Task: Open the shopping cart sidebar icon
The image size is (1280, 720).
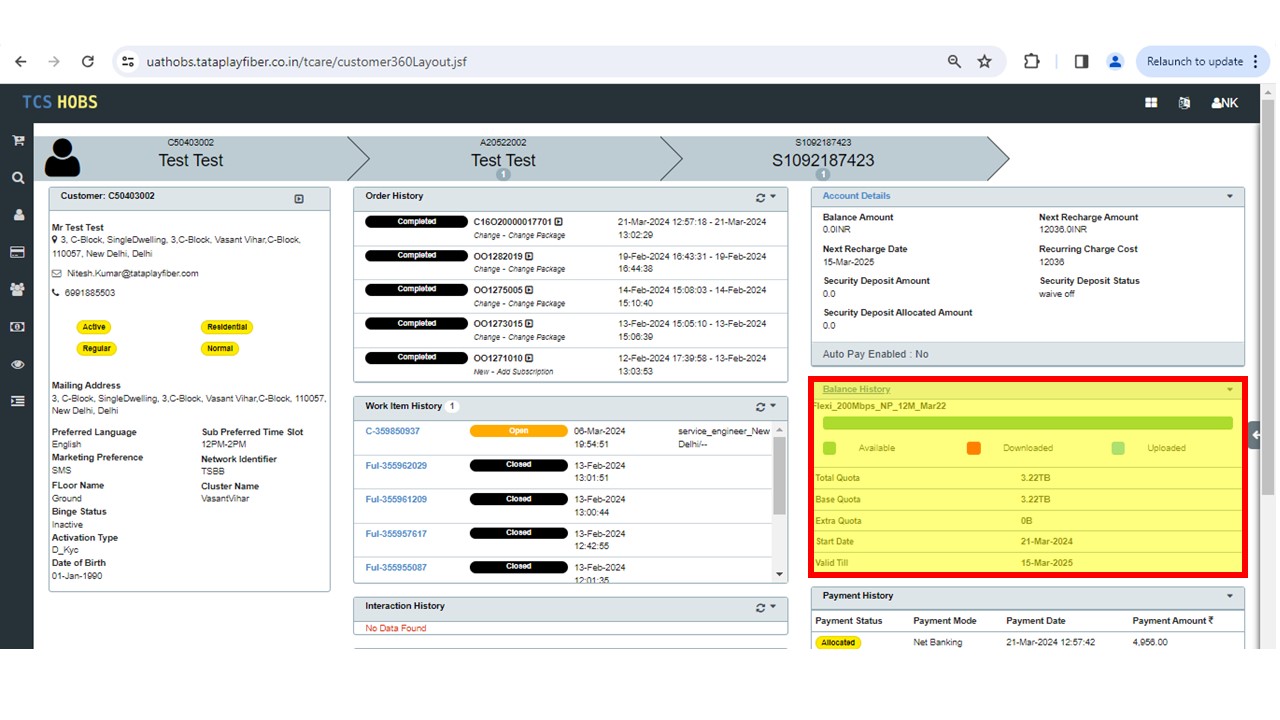Action: click(x=17, y=141)
